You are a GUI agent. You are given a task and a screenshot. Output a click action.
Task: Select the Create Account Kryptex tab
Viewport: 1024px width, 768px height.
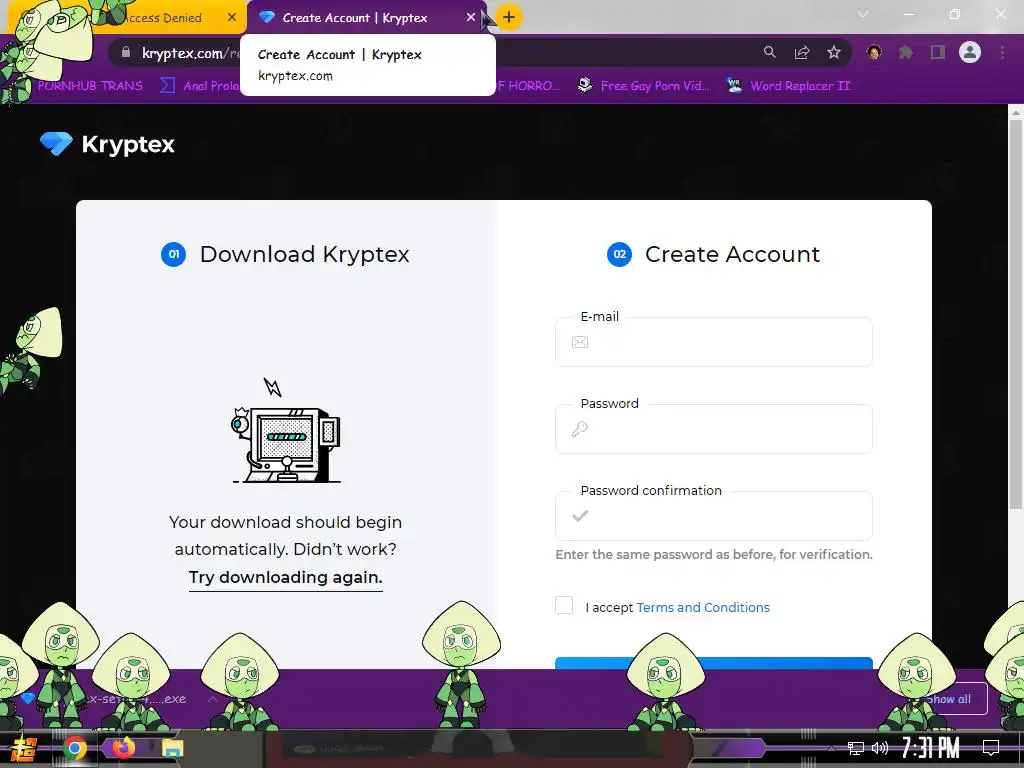[366, 18]
